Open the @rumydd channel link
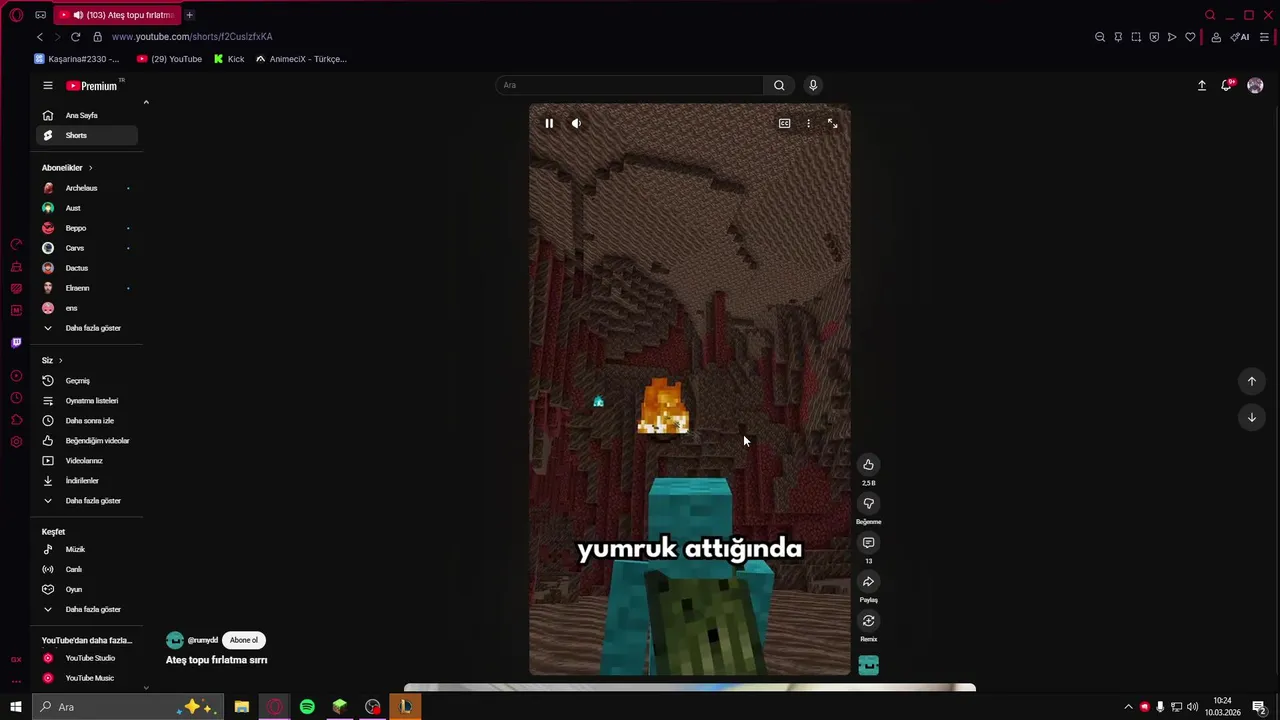Image resolution: width=1280 pixels, height=720 pixels. pos(202,640)
